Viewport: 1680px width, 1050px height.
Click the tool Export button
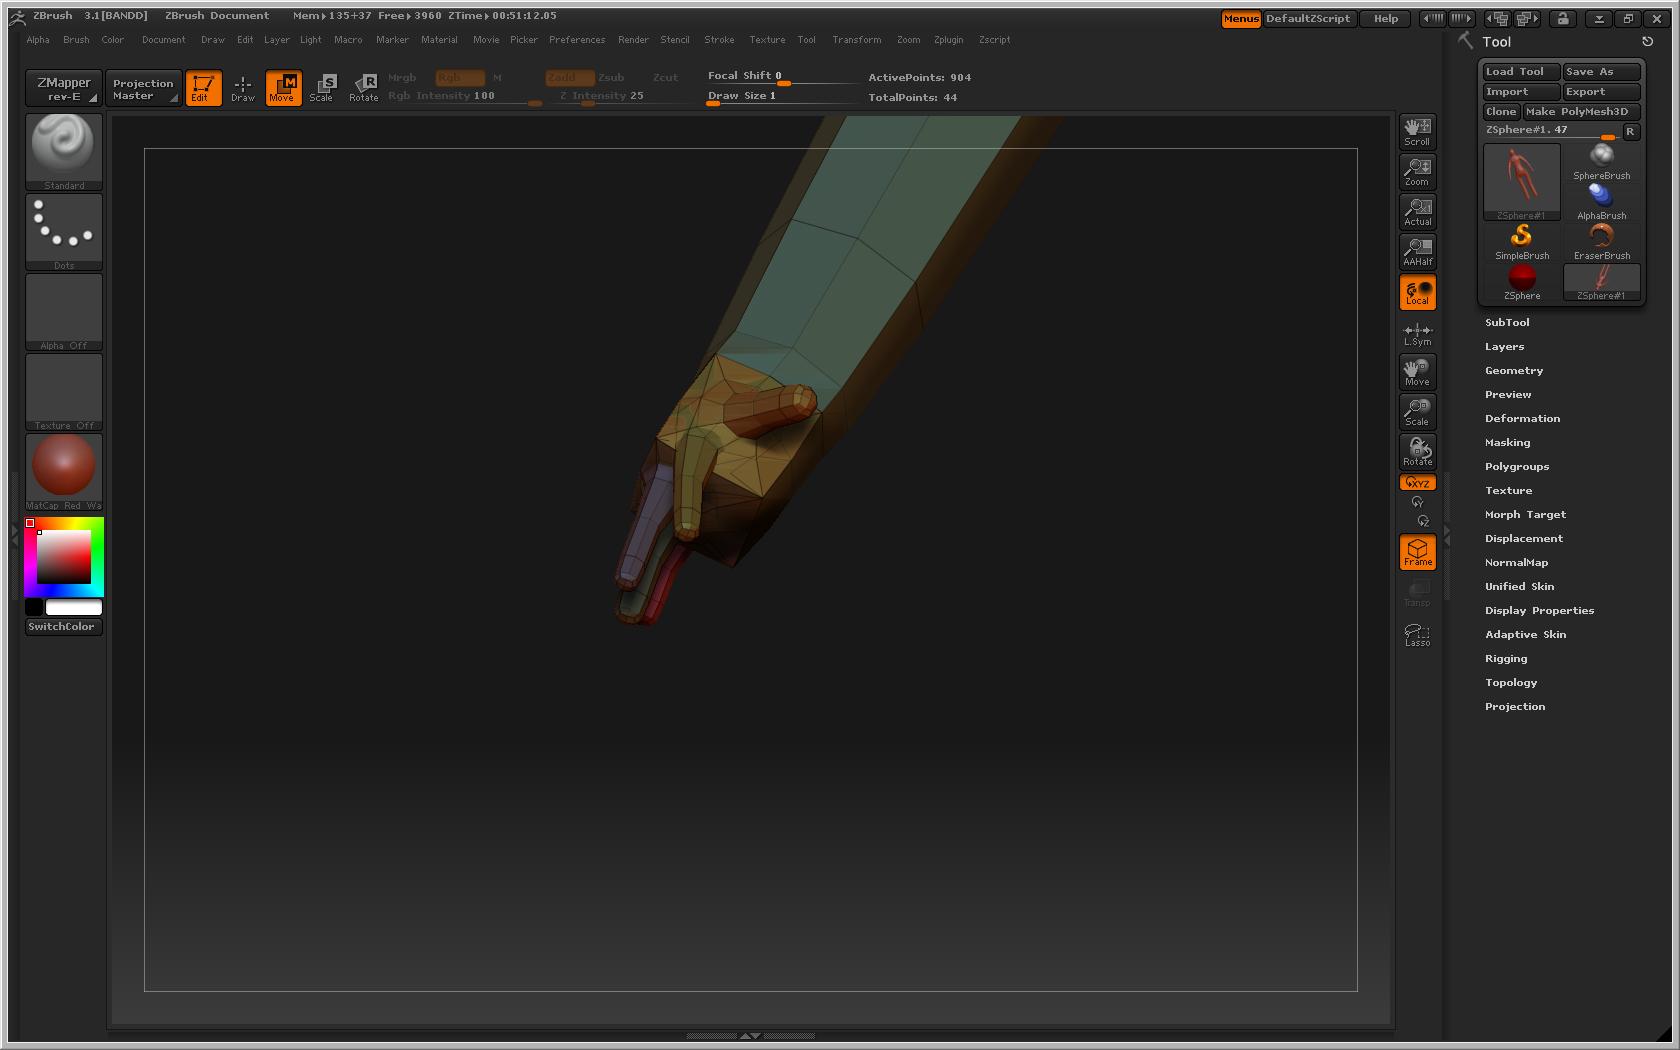(1602, 92)
